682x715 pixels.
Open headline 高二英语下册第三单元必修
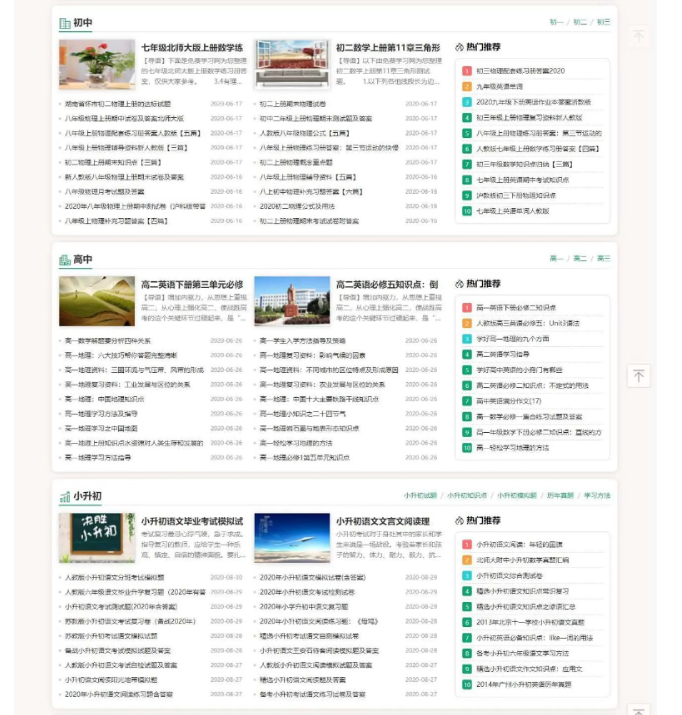click(192, 284)
